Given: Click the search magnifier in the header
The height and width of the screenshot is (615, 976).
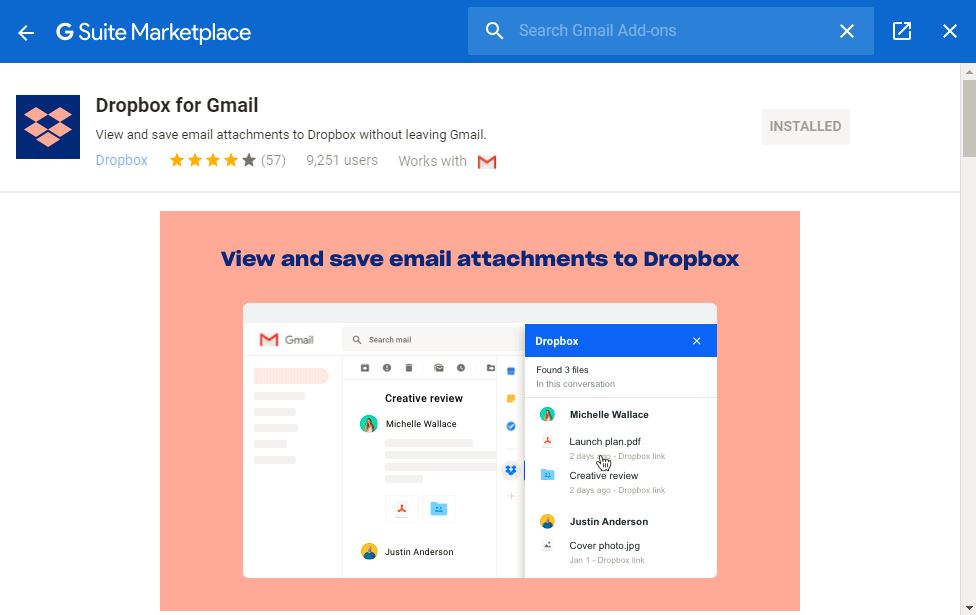Looking at the screenshot, I should 494,31.
